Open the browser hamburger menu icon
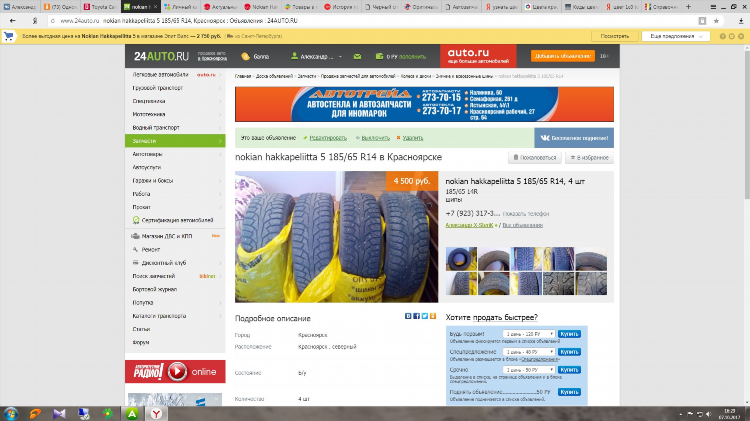 713,7
